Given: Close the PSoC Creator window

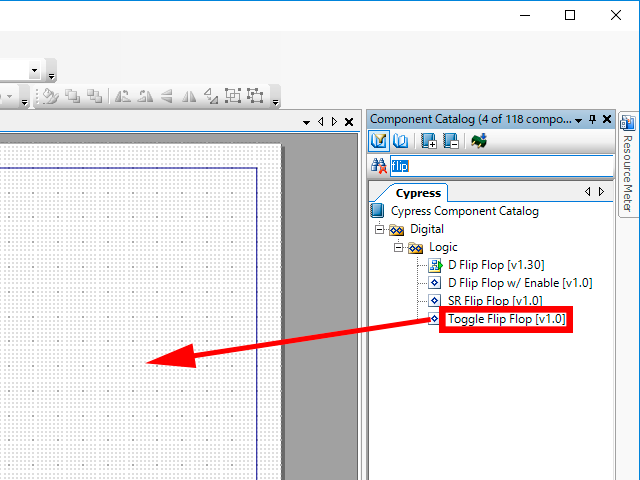Looking at the screenshot, I should click(x=616, y=16).
